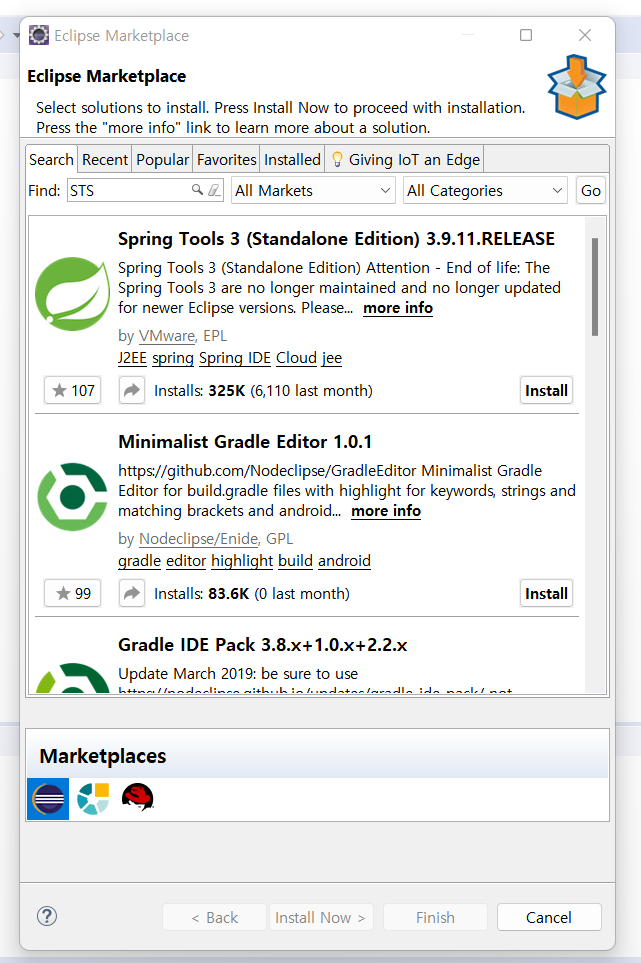This screenshot has width=641, height=963.
Task: Clear the Find field with eraser icon
Action: coord(214,190)
